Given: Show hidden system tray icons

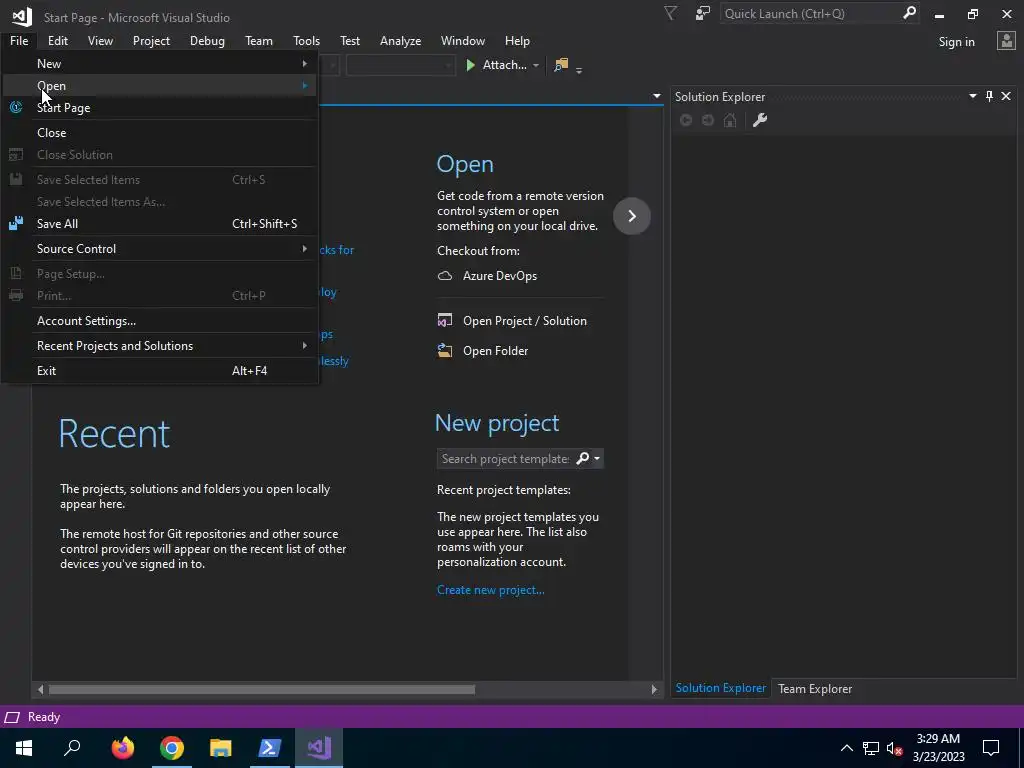Looking at the screenshot, I should [x=846, y=748].
